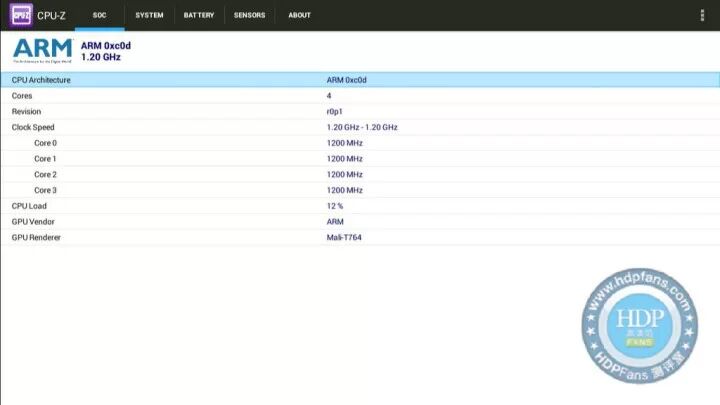Open the ABOUT tab

(x=299, y=15)
